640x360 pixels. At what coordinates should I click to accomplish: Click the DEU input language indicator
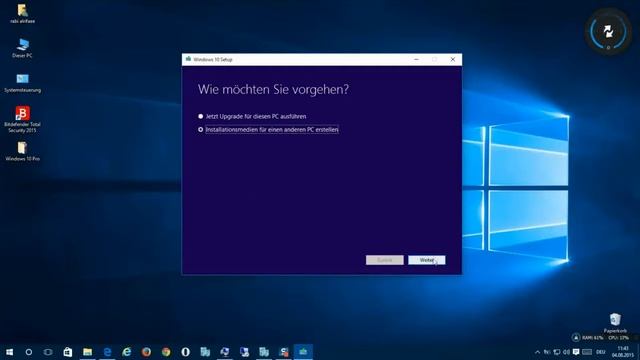tap(600, 352)
